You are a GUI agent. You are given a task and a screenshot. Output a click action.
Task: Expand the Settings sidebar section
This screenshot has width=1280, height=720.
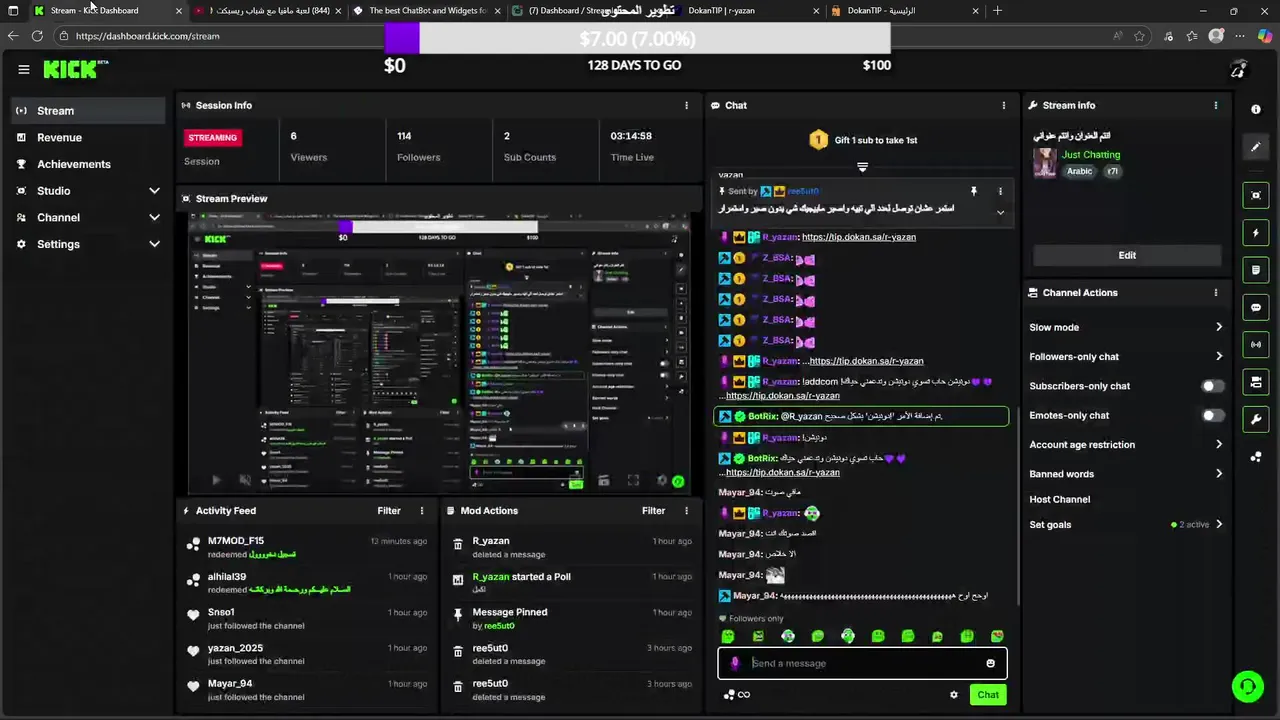pyautogui.click(x=154, y=244)
